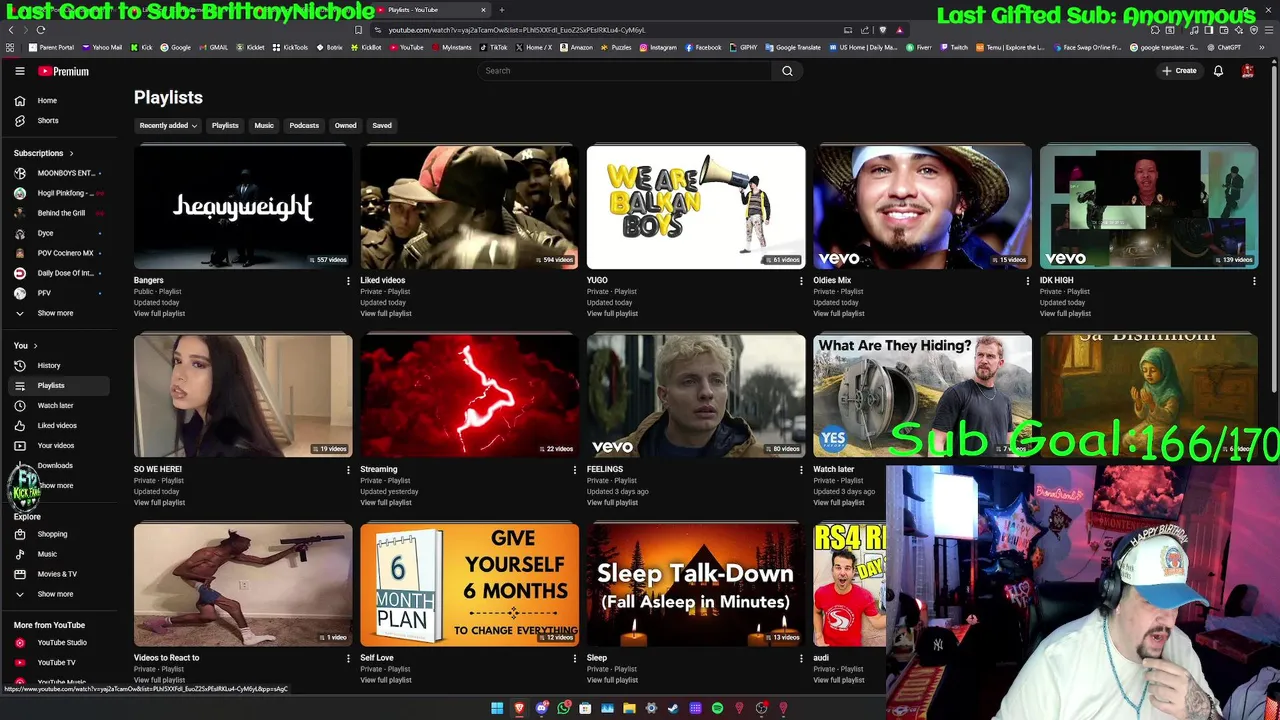Screen dimensions: 1280x720
Task: Open Discord from the taskbar
Action: point(541,708)
